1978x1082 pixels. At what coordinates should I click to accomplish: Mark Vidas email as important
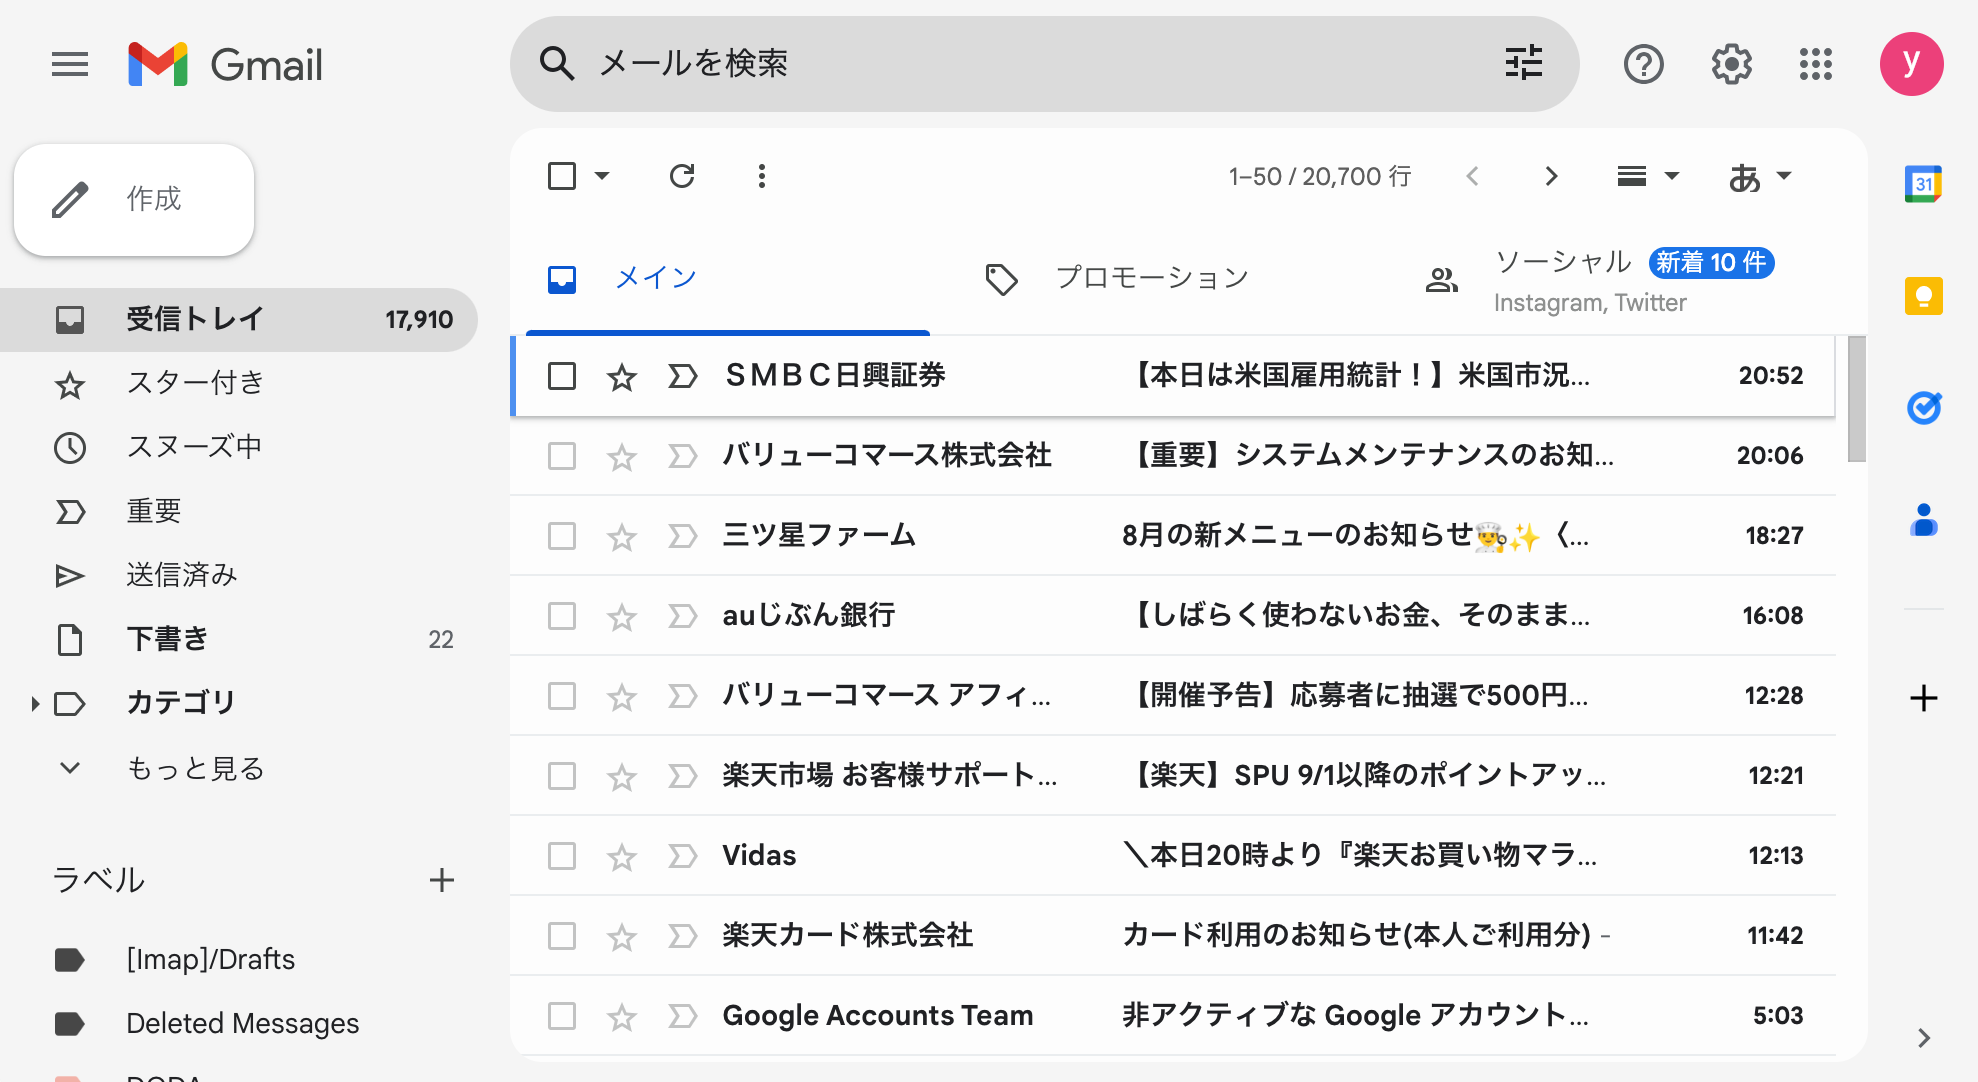(x=682, y=856)
